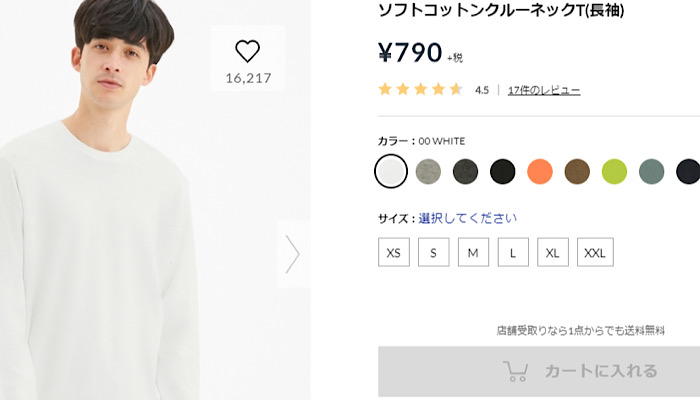Click the heart favorite icon
Image resolution: width=700 pixels, height=400 pixels.
(247, 51)
